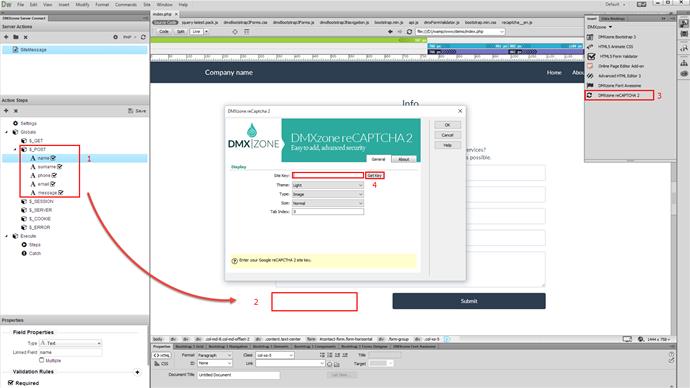Image resolution: width=690 pixels, height=388 pixels.
Task: Click the Site Key input field
Action: (x=328, y=176)
